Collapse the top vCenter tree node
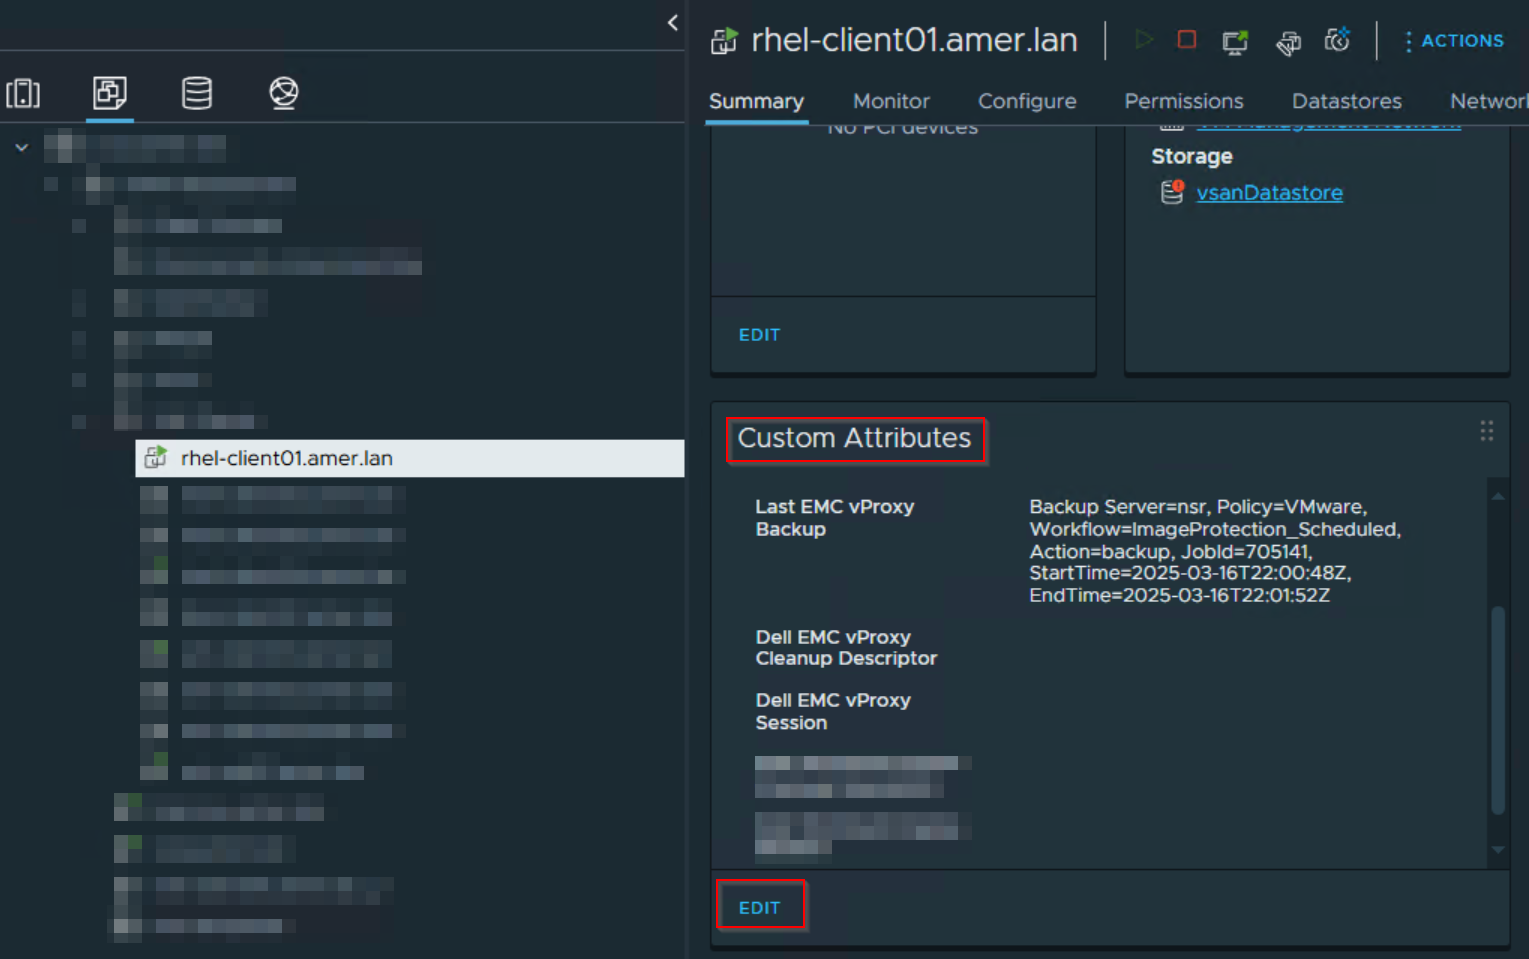The width and height of the screenshot is (1529, 959). click(x=21, y=145)
